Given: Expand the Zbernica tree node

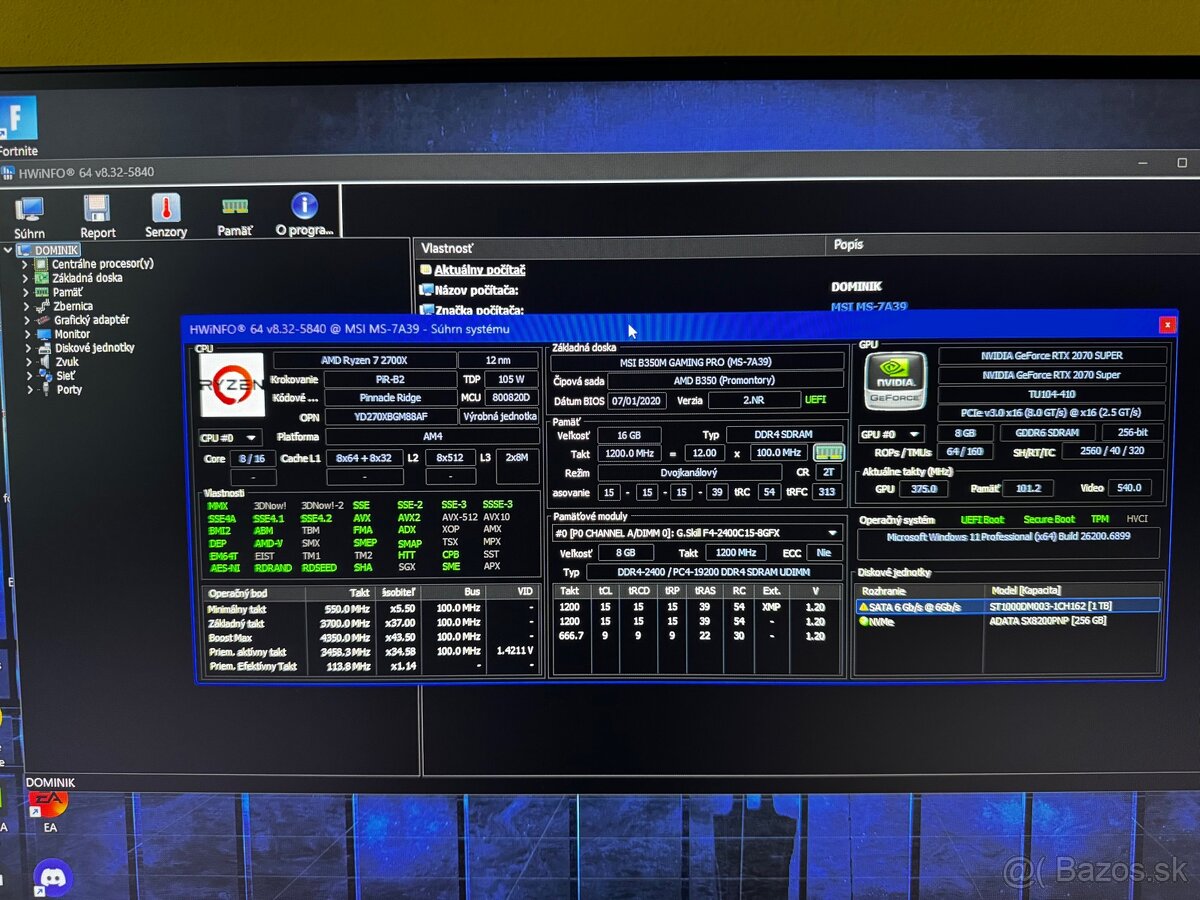Looking at the screenshot, I should pos(27,306).
